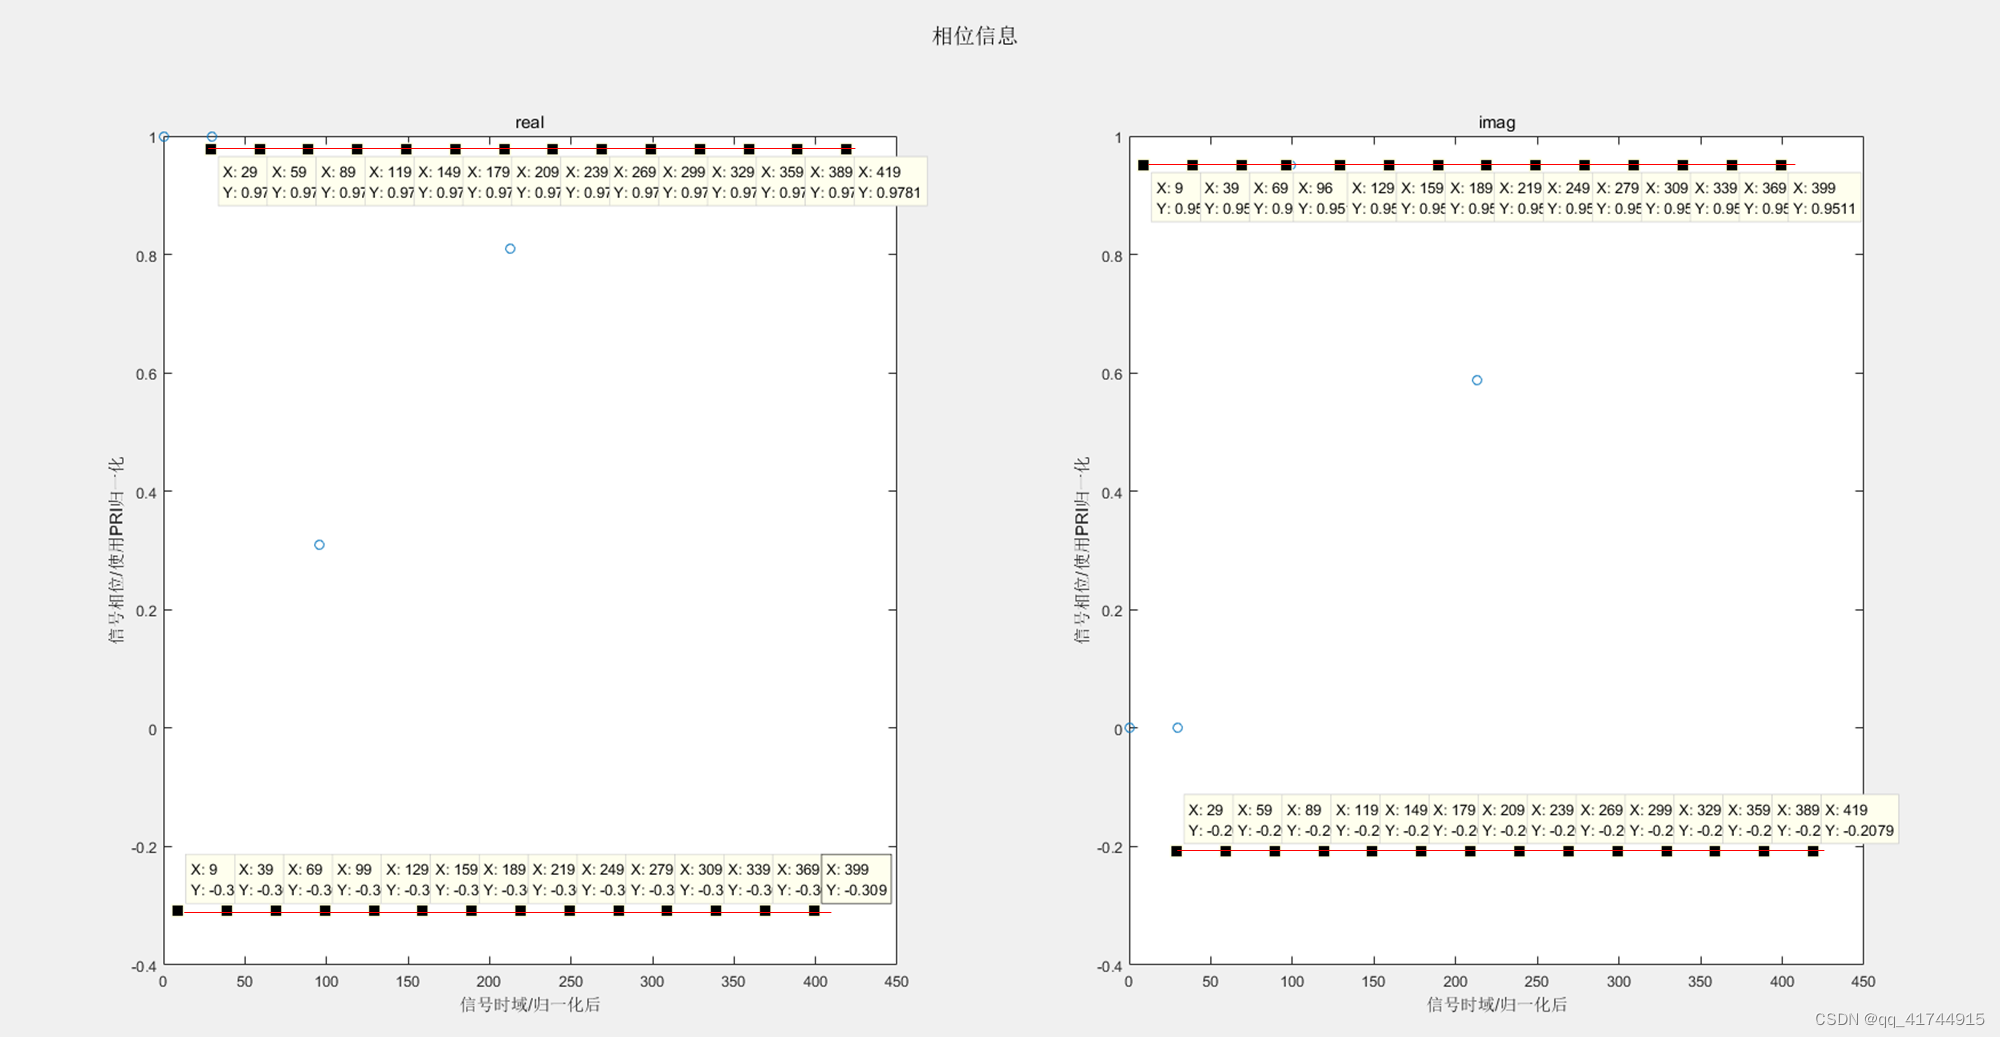This screenshot has width=2000, height=1037.
Task: Click tick label "200" on imag x-axis
Action: click(1455, 982)
